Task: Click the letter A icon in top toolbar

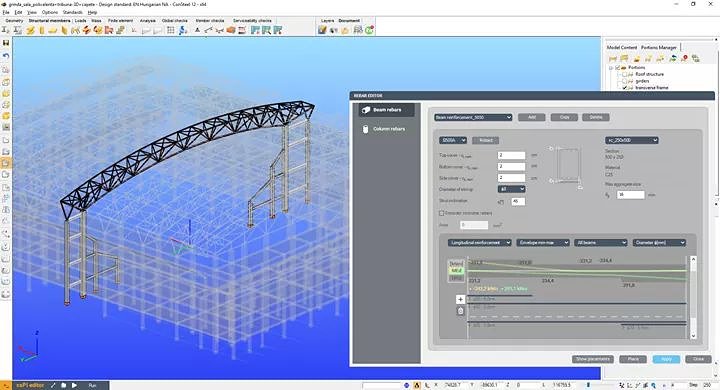Action: (x=197, y=30)
